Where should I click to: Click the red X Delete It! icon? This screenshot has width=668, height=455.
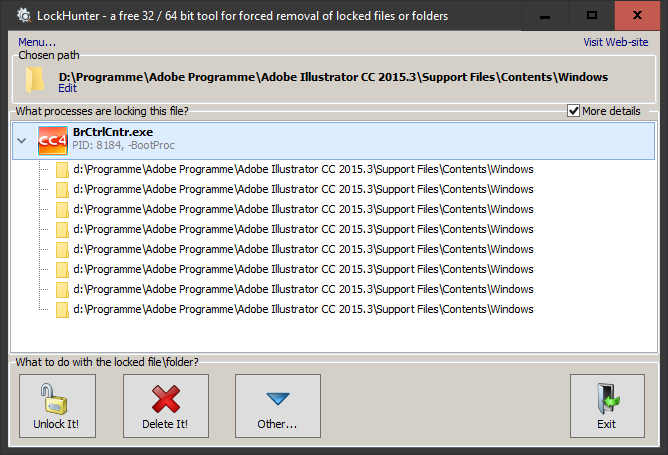166,399
